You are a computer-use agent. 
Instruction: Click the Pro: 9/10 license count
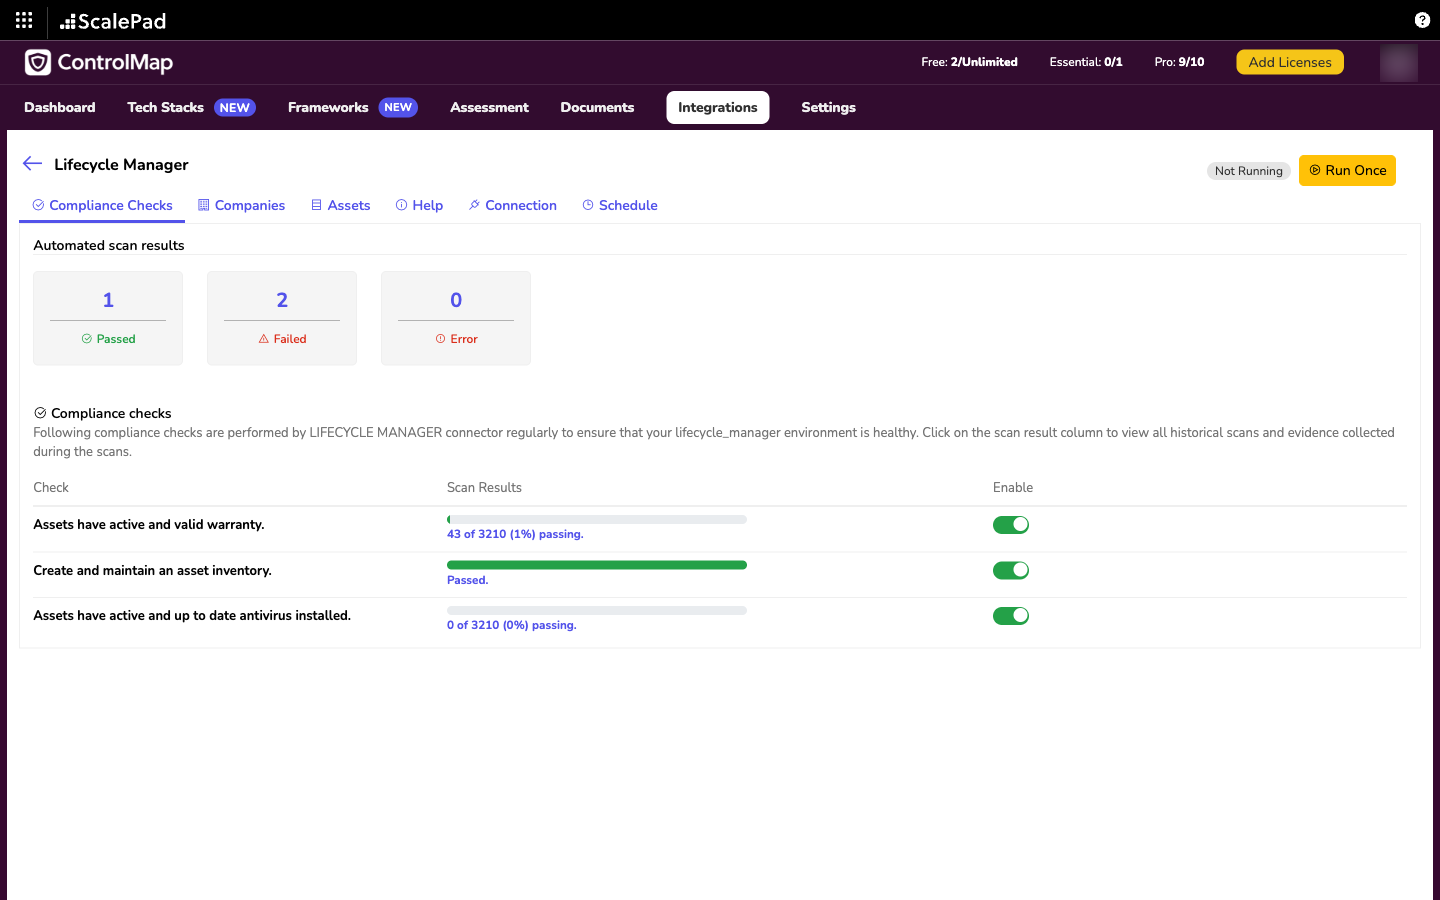[x=1179, y=62]
